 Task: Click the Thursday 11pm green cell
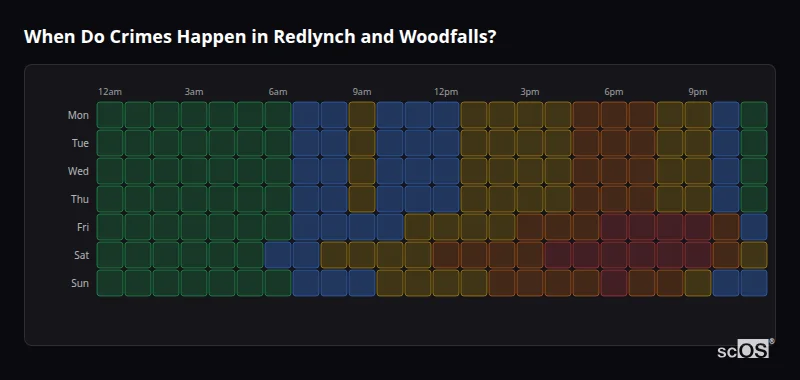tap(754, 199)
